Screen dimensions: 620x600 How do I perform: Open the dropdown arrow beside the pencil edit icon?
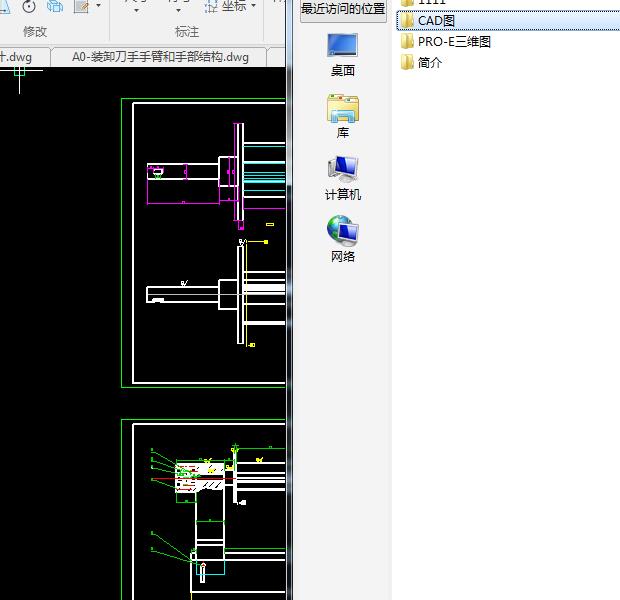point(98,6)
